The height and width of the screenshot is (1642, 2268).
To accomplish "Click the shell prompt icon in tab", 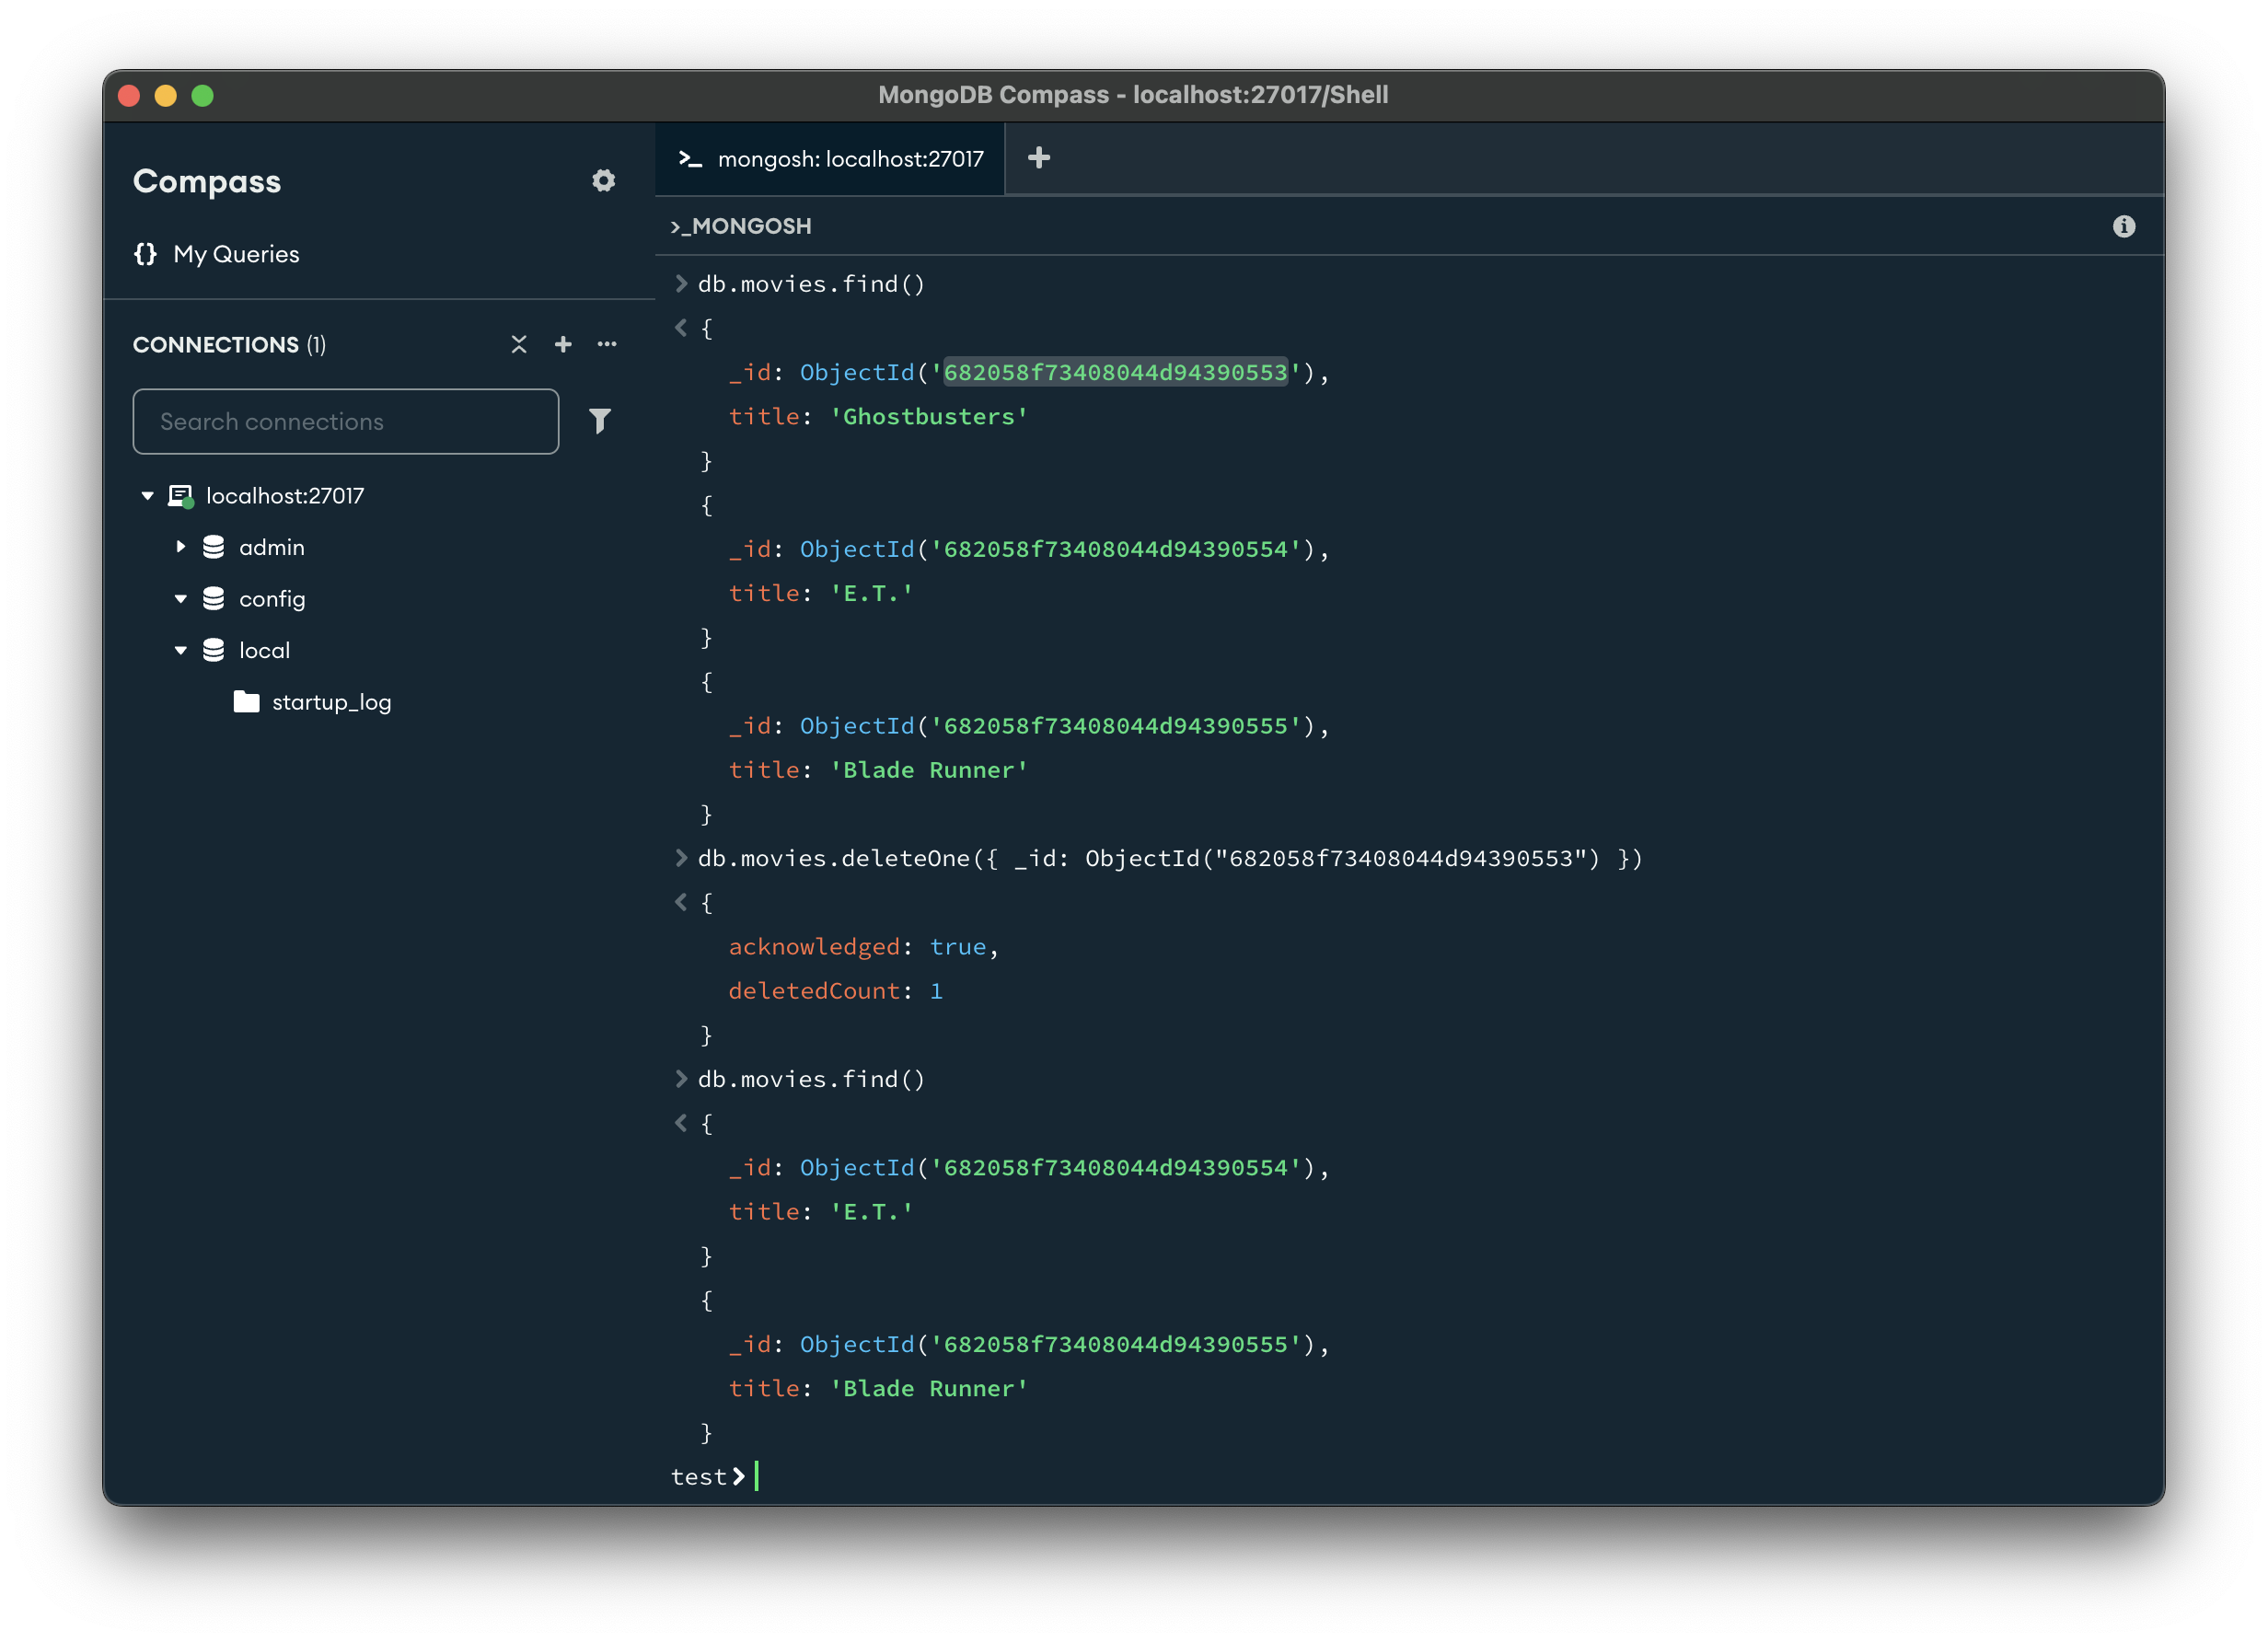I will pyautogui.click(x=690, y=159).
